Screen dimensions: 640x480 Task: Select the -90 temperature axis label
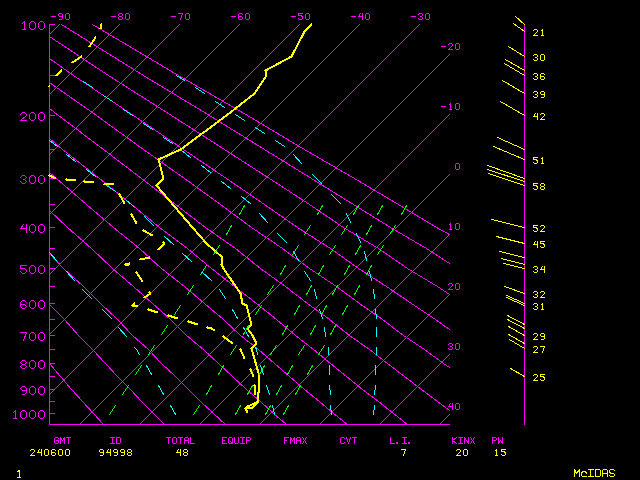(x=60, y=16)
